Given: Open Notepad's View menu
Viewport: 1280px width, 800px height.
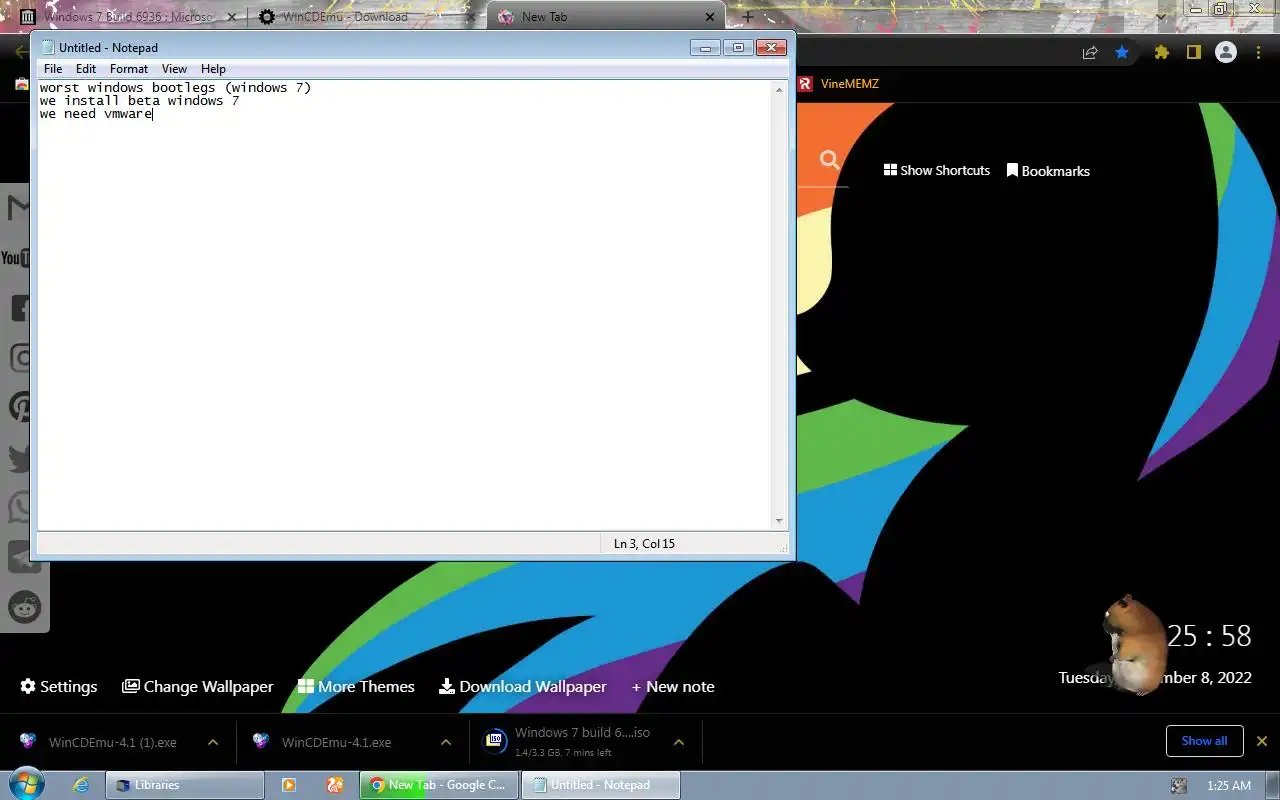Looking at the screenshot, I should [174, 69].
